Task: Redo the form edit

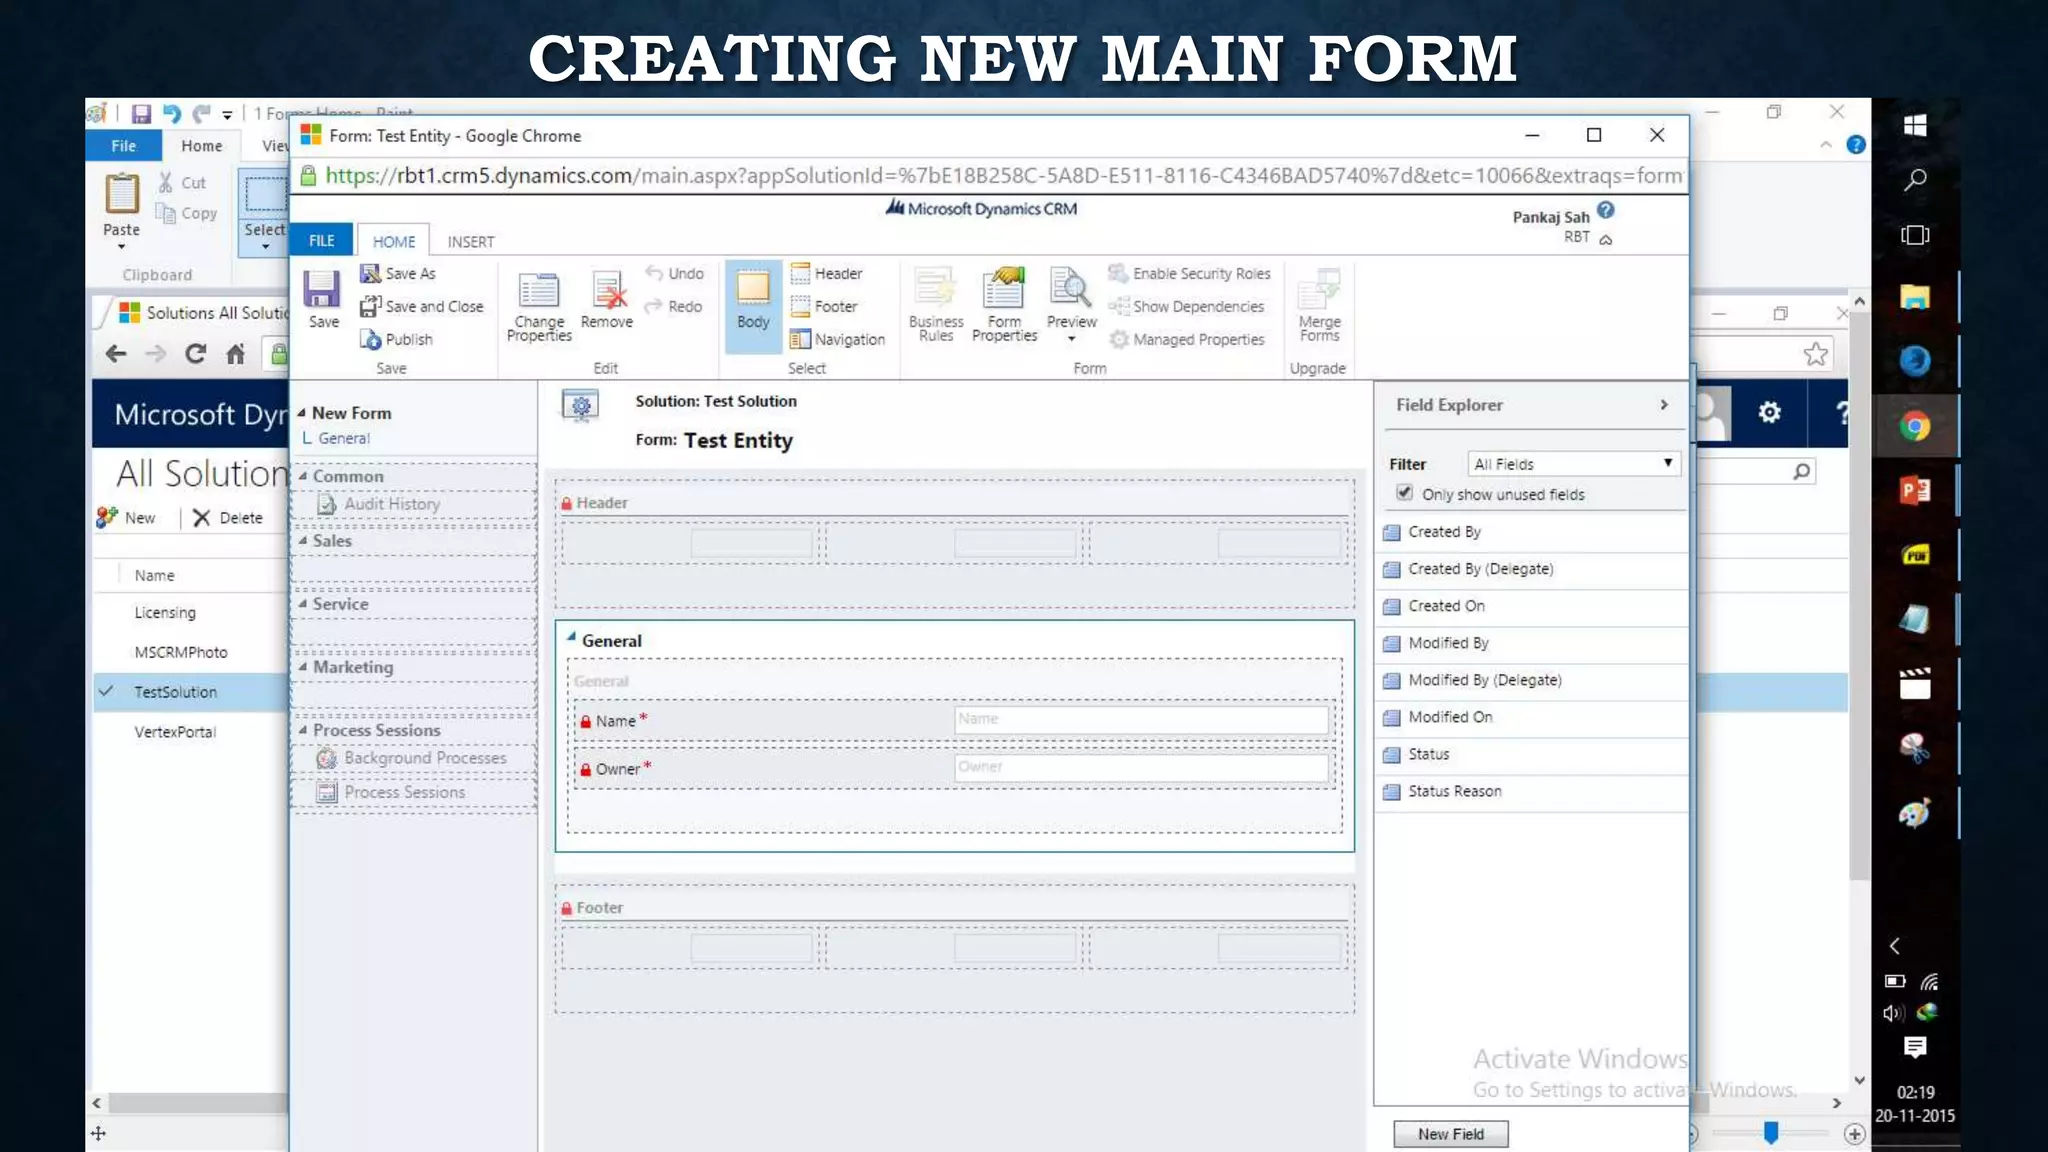Action: [x=673, y=306]
